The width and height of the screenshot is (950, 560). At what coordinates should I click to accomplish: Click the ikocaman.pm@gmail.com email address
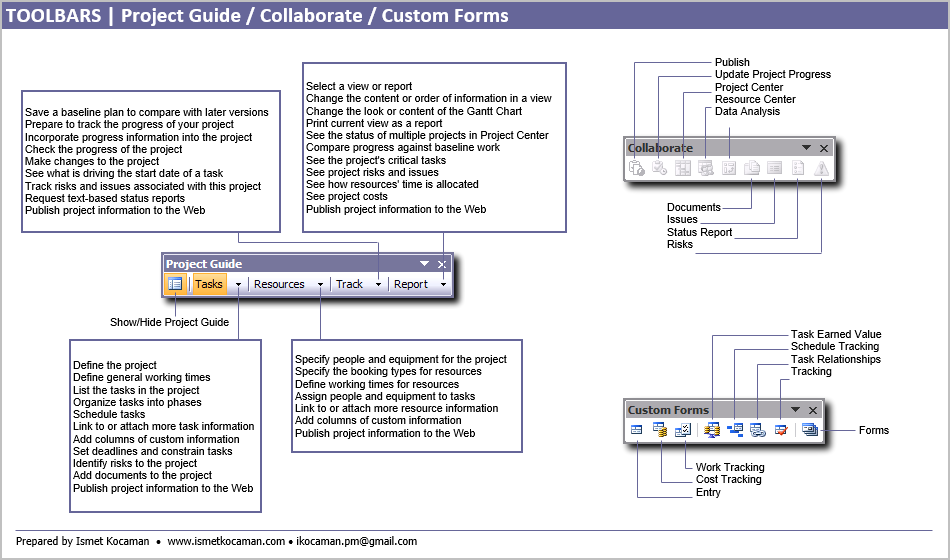pos(356,542)
